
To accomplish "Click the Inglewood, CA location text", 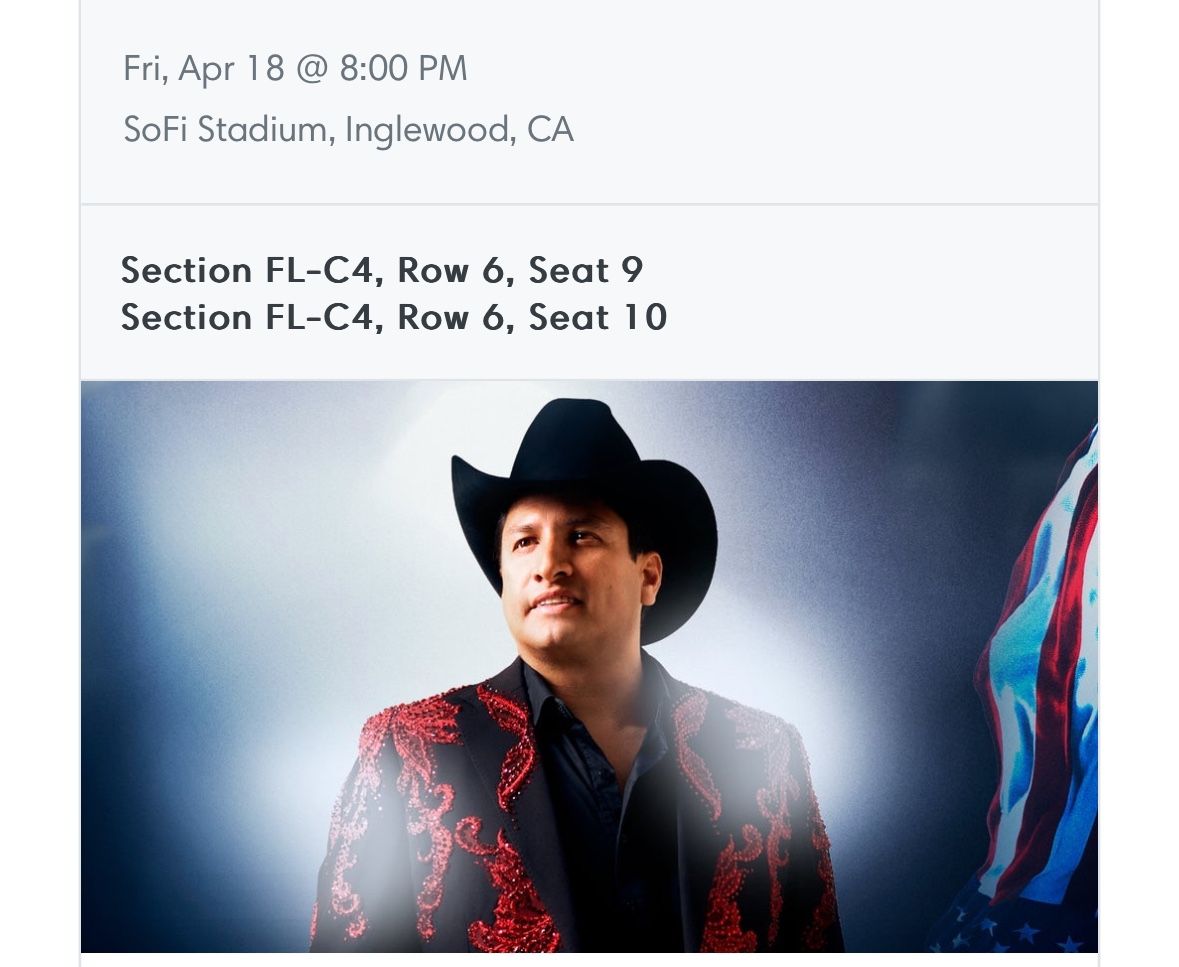I will 459,130.
